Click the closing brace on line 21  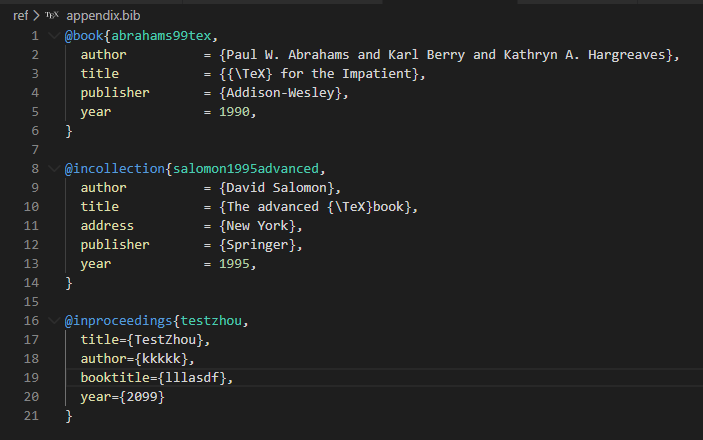click(69, 416)
